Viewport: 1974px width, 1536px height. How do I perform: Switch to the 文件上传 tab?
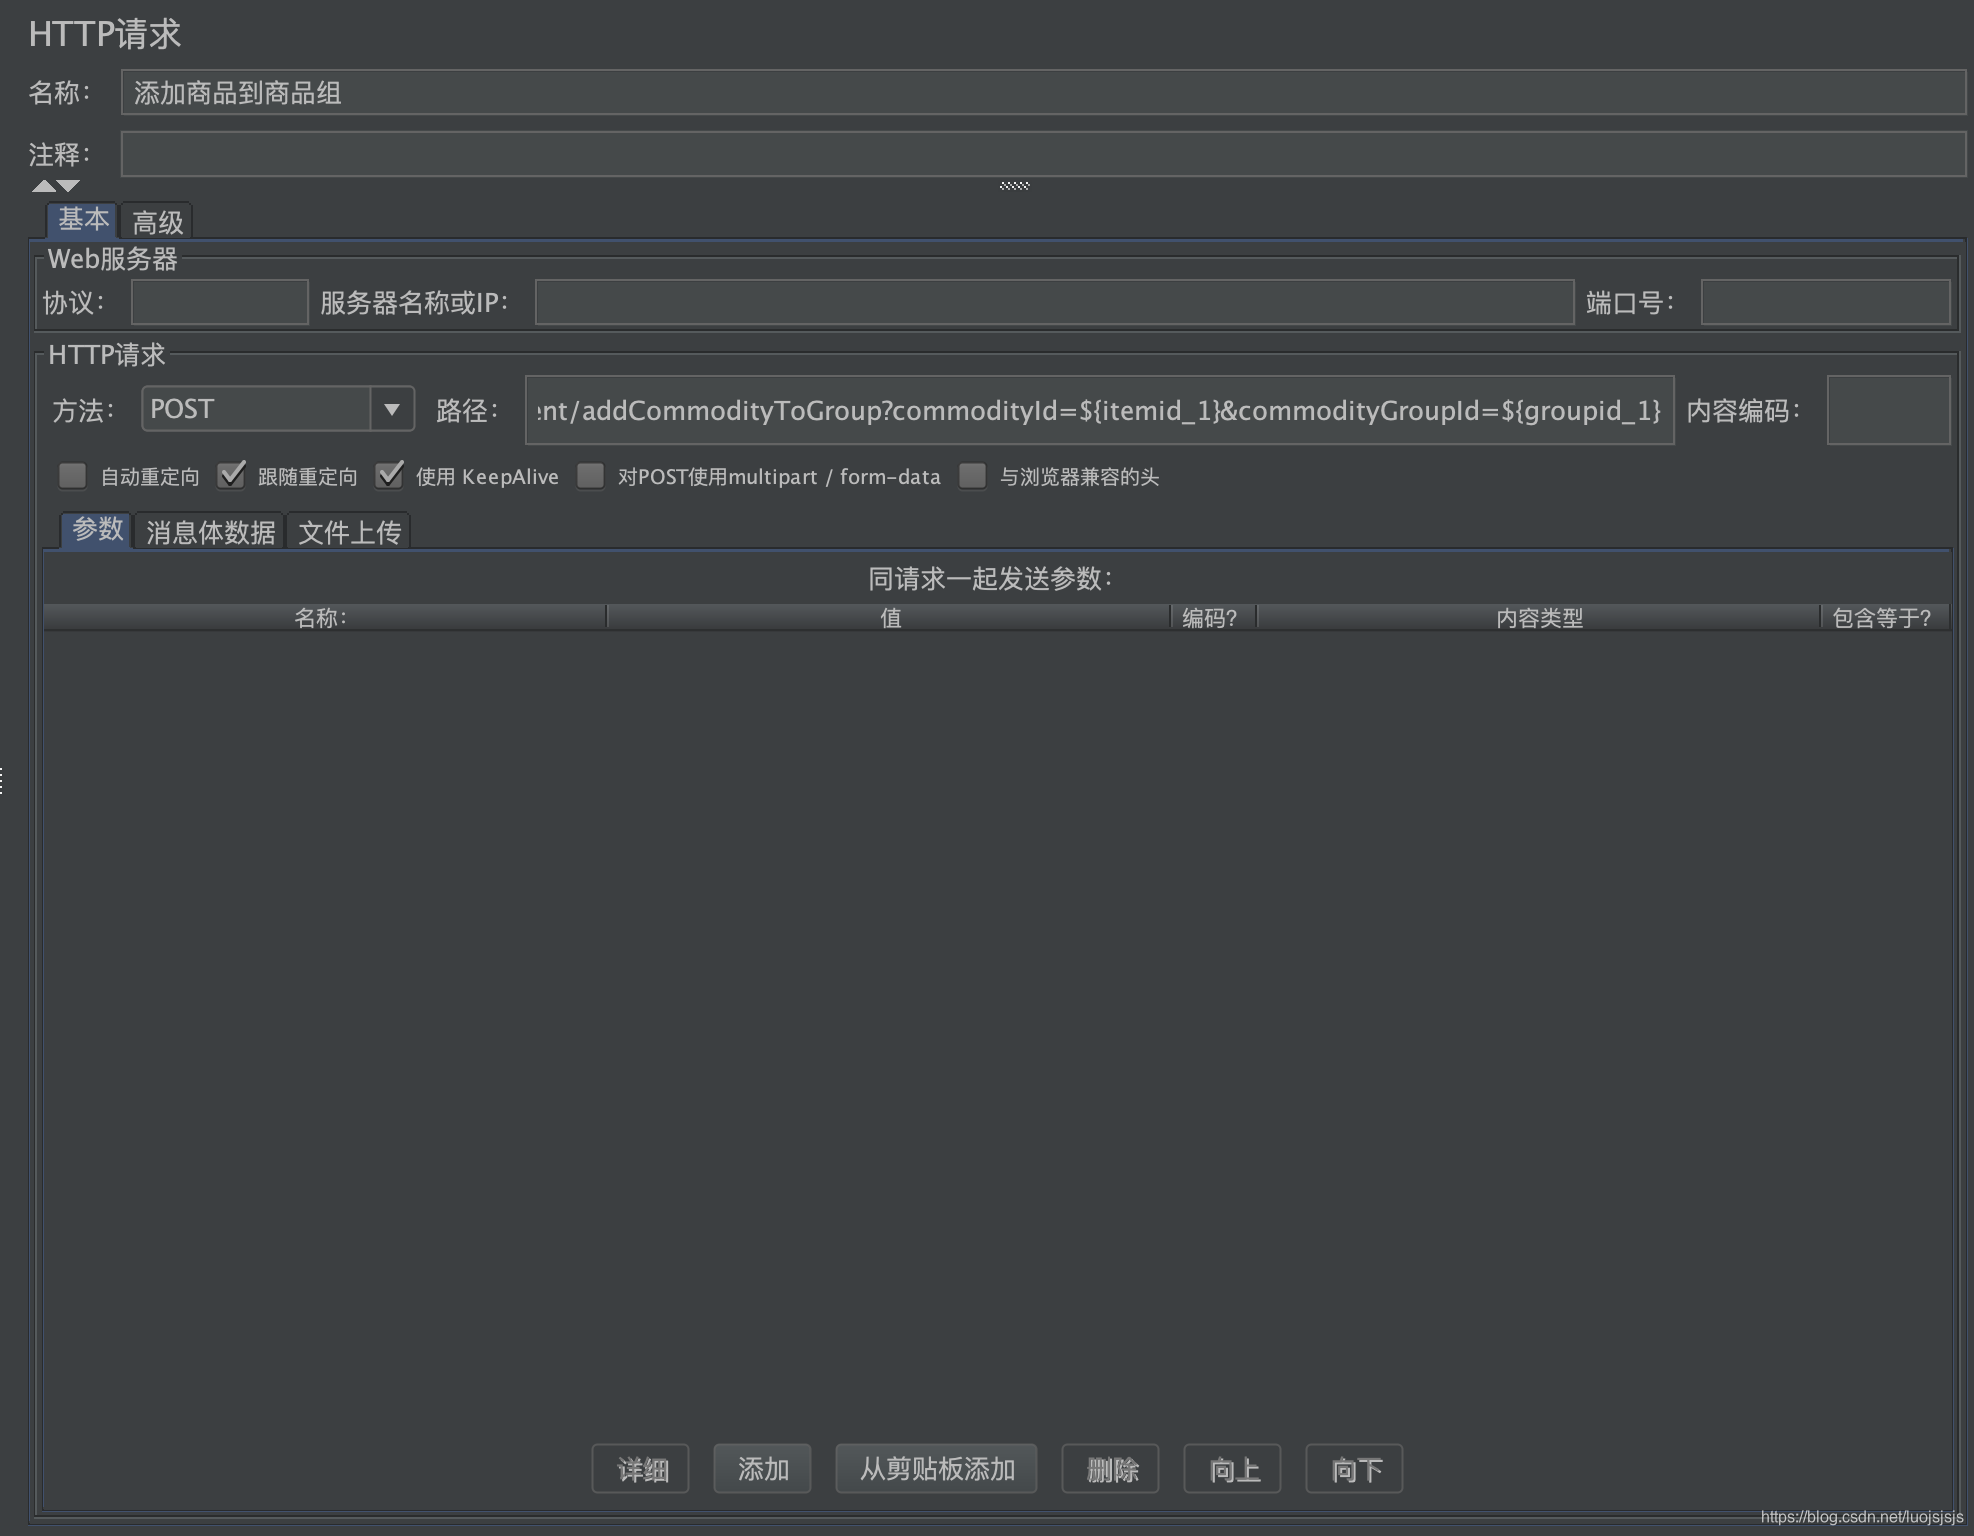point(349,532)
